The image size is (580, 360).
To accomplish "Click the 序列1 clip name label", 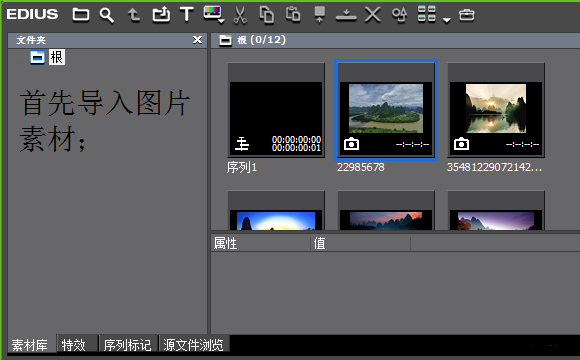I will [242, 168].
